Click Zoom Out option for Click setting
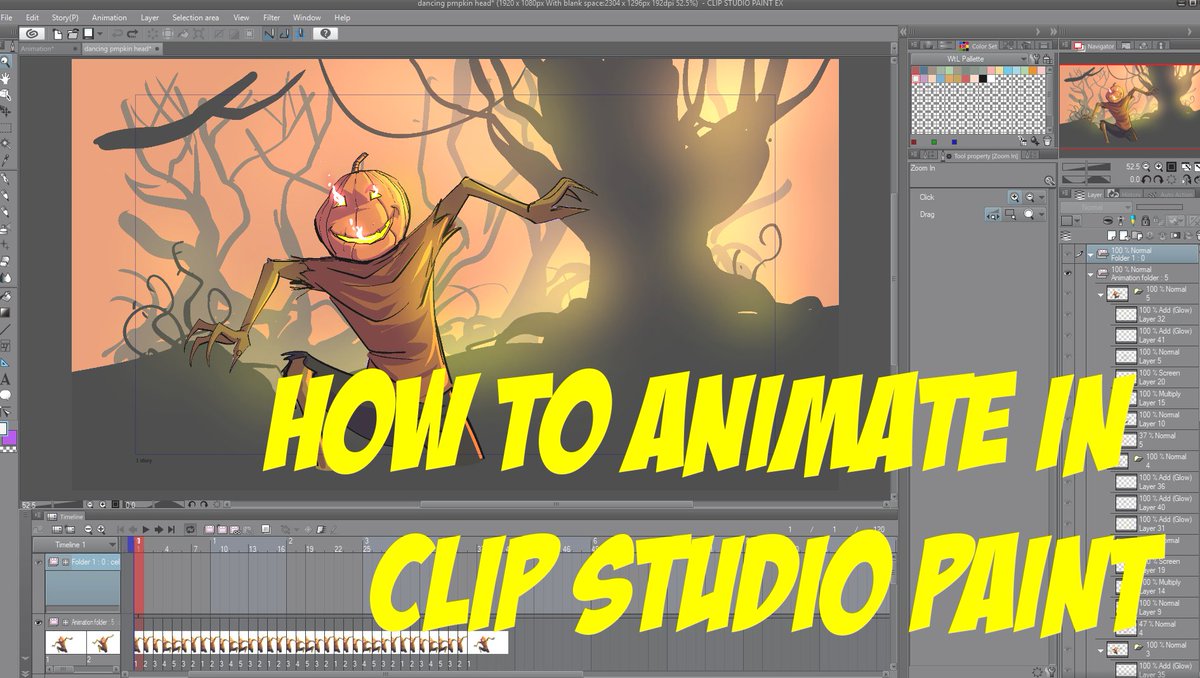The height and width of the screenshot is (678, 1200). coord(1029,197)
